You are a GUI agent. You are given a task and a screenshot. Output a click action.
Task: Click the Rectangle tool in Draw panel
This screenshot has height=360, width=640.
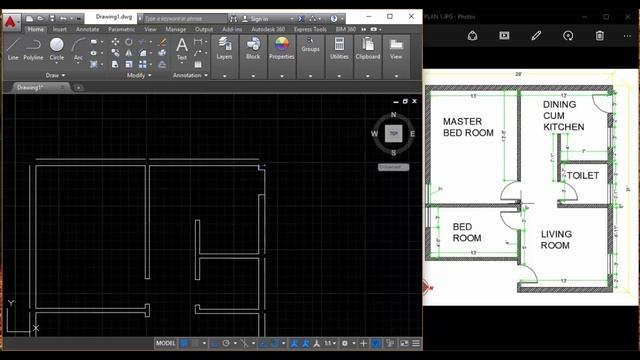(x=94, y=42)
